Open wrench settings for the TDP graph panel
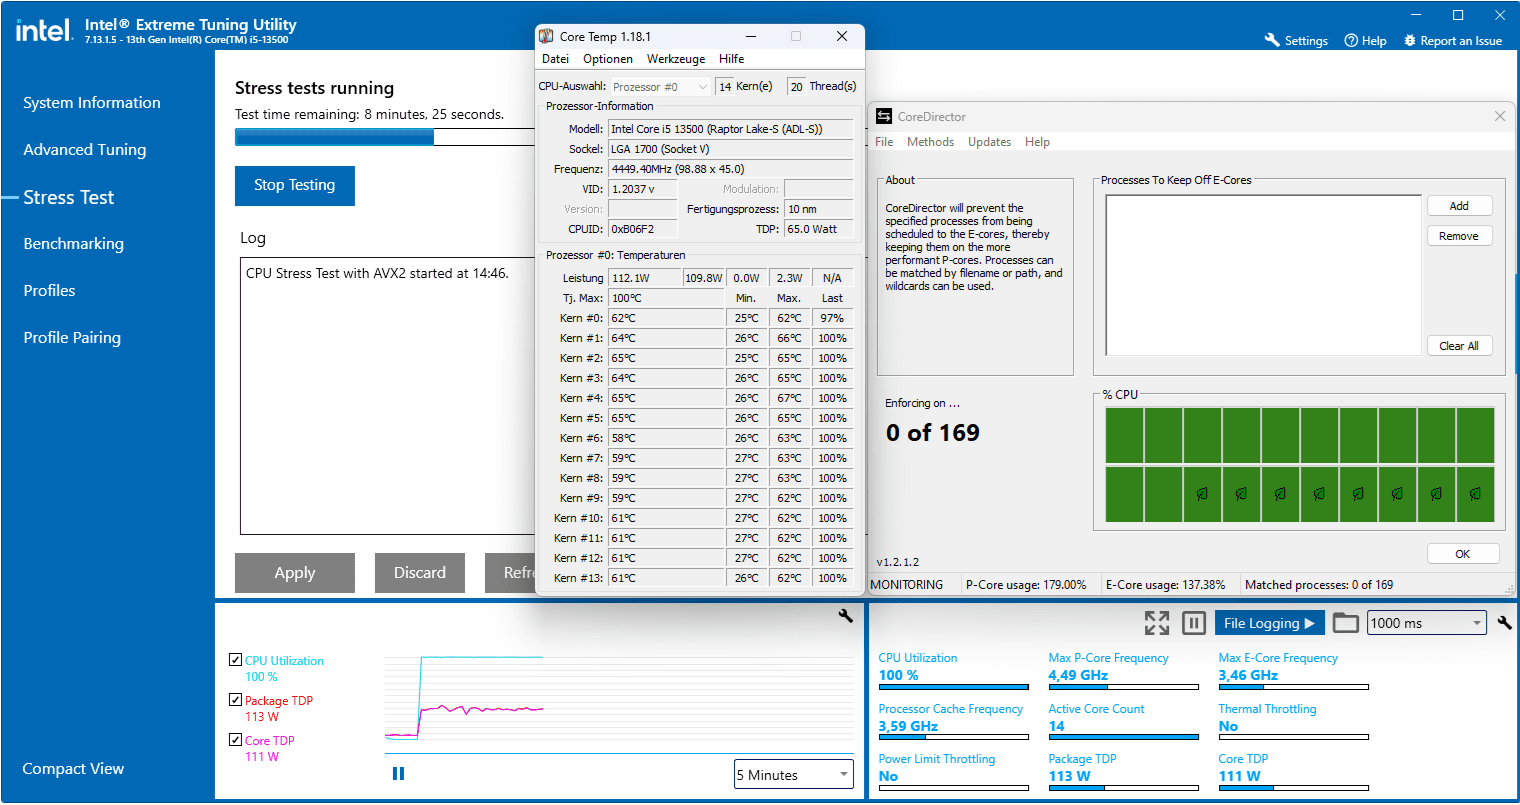 pos(845,616)
